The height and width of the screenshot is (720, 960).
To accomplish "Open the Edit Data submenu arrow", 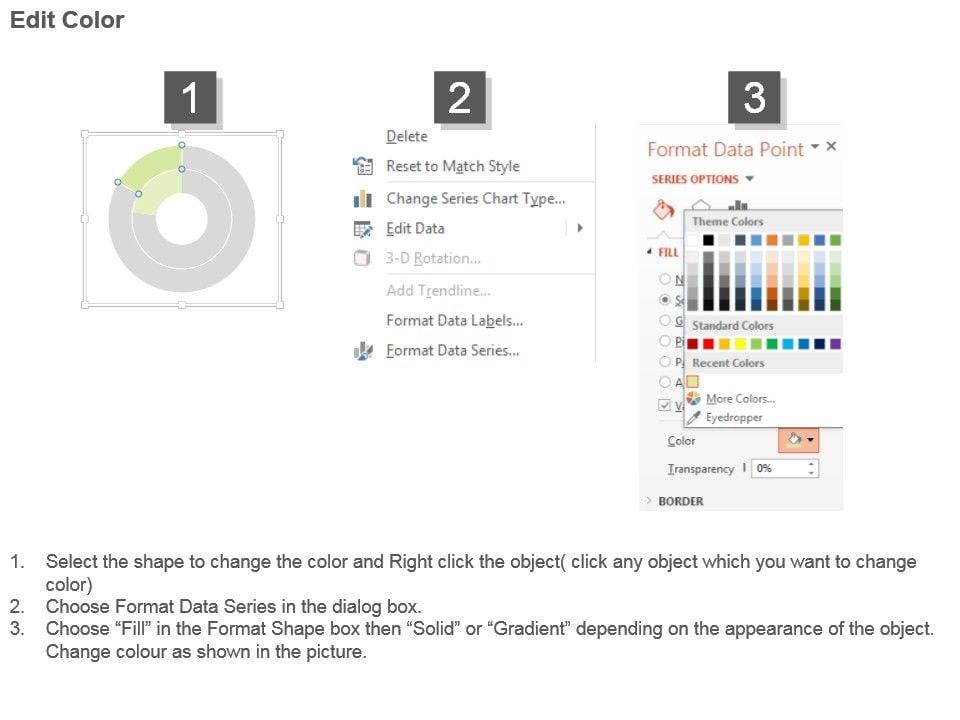I will tap(580, 228).
